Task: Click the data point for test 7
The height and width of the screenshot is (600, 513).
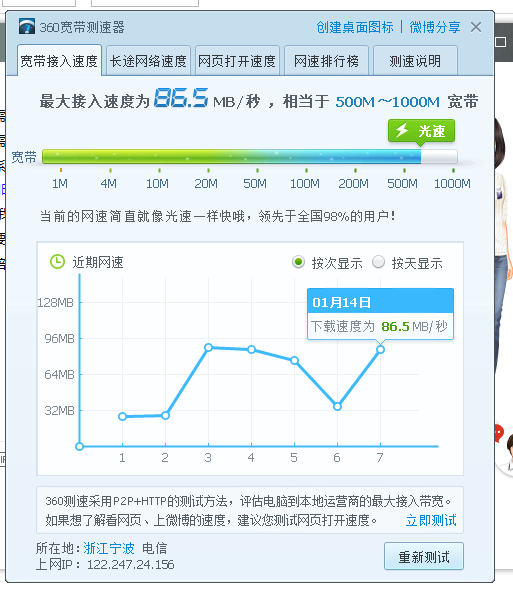Action: [x=380, y=349]
